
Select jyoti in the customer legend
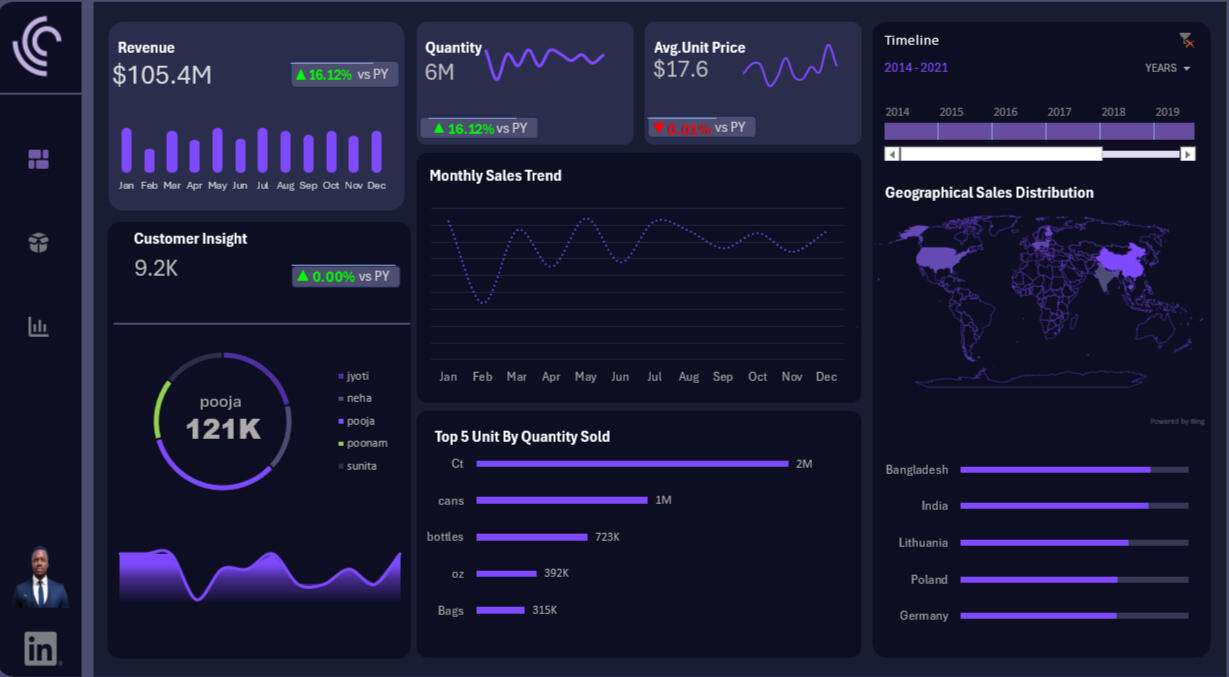[357, 376]
